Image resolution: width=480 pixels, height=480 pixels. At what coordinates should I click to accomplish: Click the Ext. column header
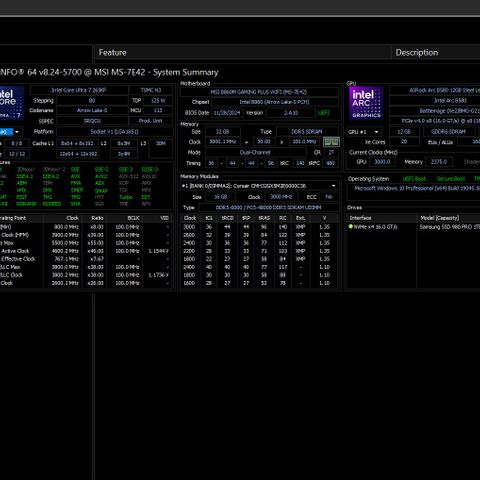pos(301,218)
